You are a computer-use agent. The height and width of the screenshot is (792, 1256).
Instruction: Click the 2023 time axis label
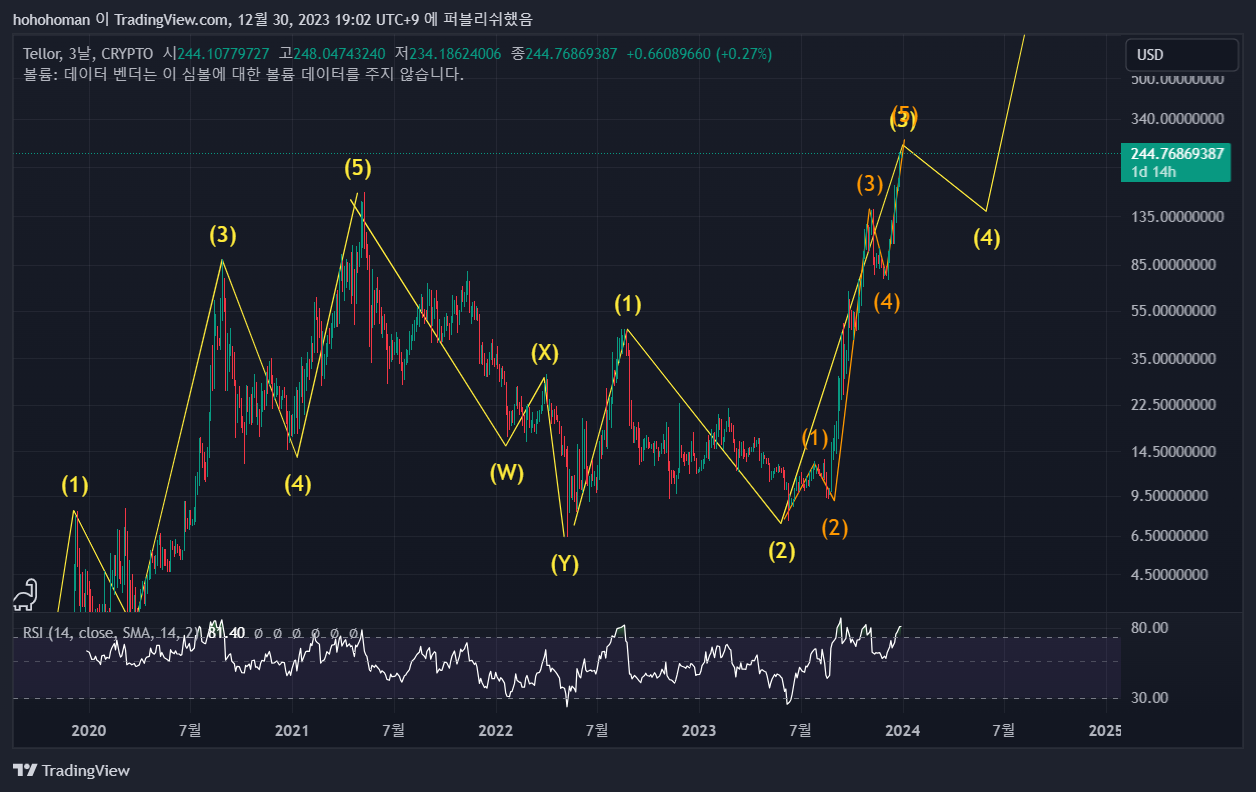(x=698, y=730)
